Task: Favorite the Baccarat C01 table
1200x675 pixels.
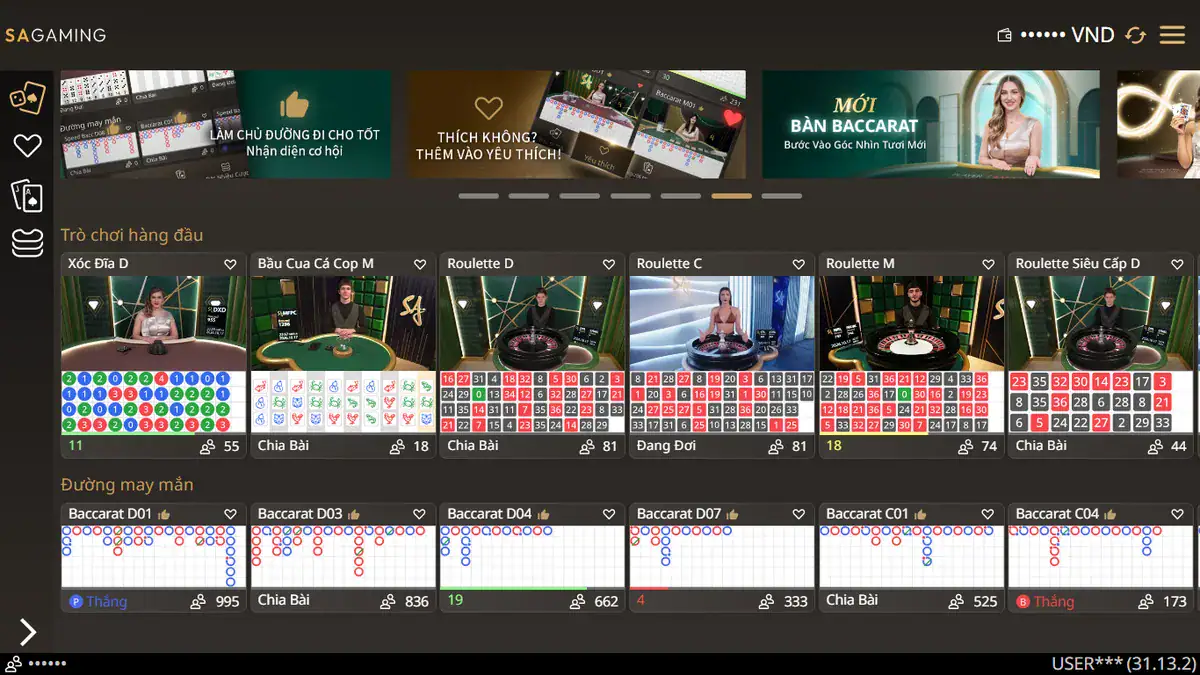Action: [988, 514]
